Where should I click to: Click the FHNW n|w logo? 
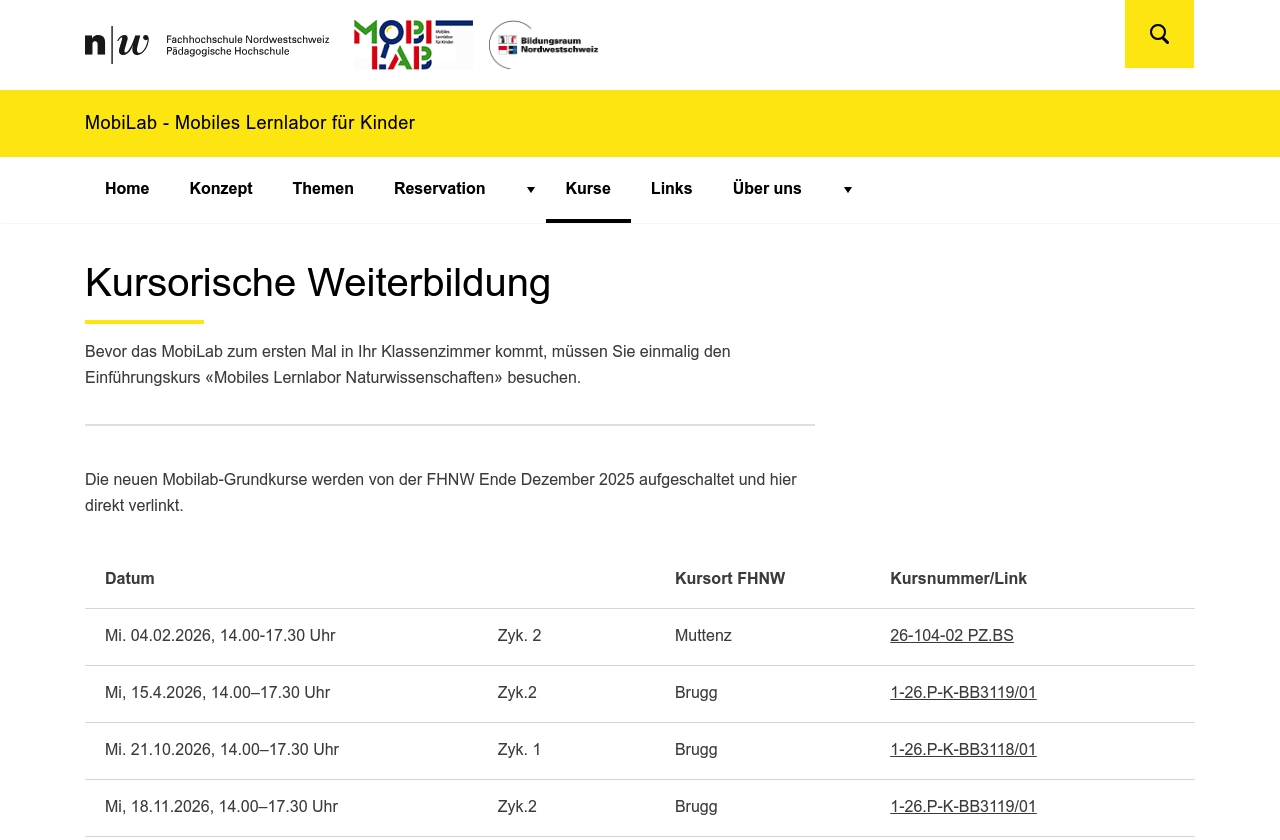click(x=117, y=45)
